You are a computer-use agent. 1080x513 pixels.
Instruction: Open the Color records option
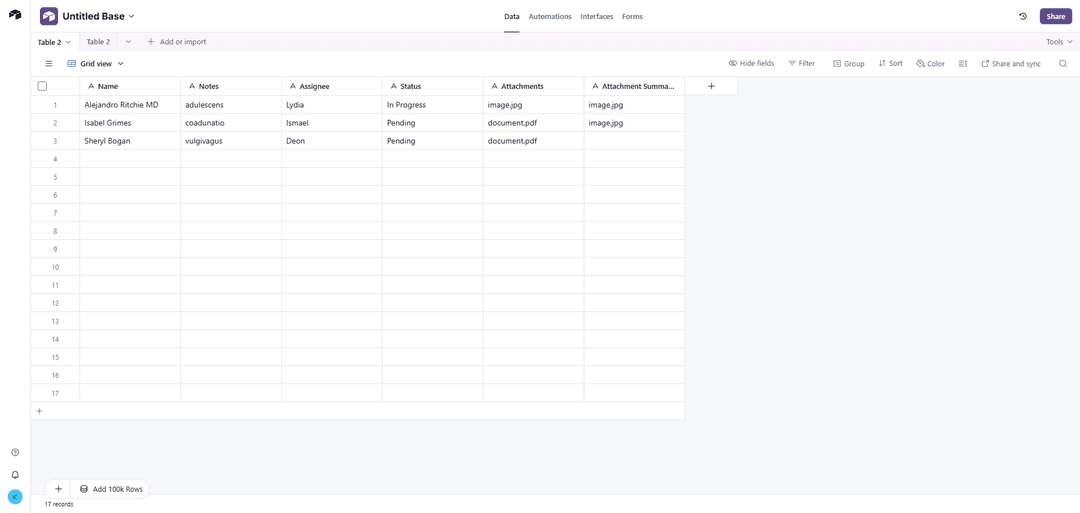[930, 63]
